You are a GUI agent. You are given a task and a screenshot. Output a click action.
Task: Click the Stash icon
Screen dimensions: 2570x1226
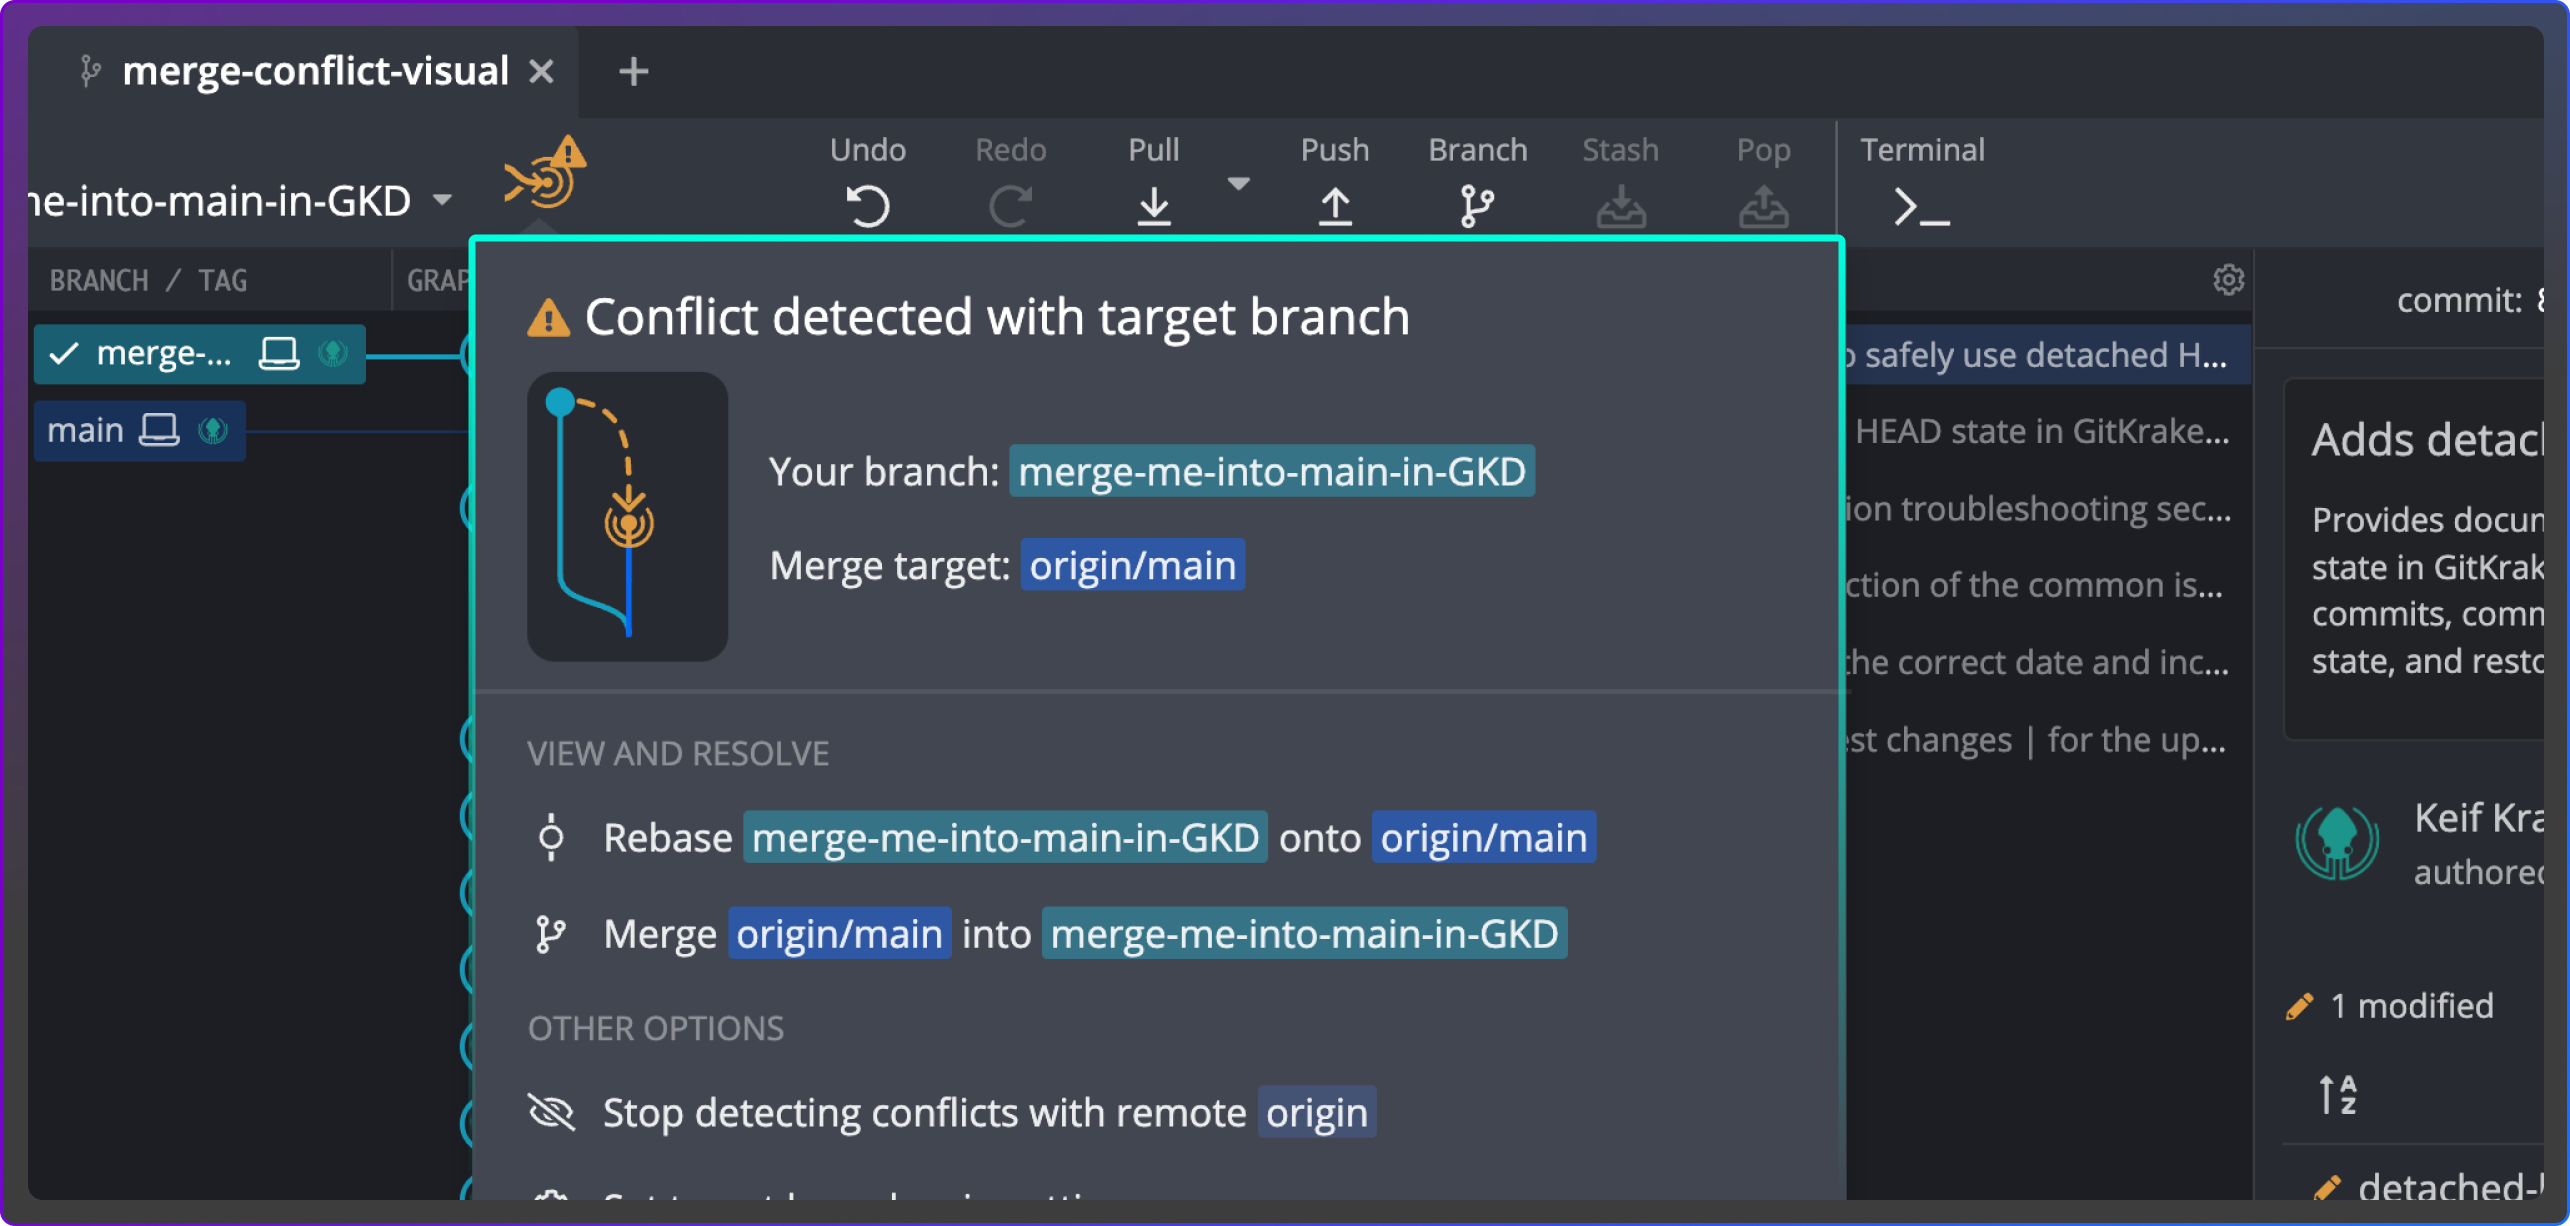(1620, 205)
